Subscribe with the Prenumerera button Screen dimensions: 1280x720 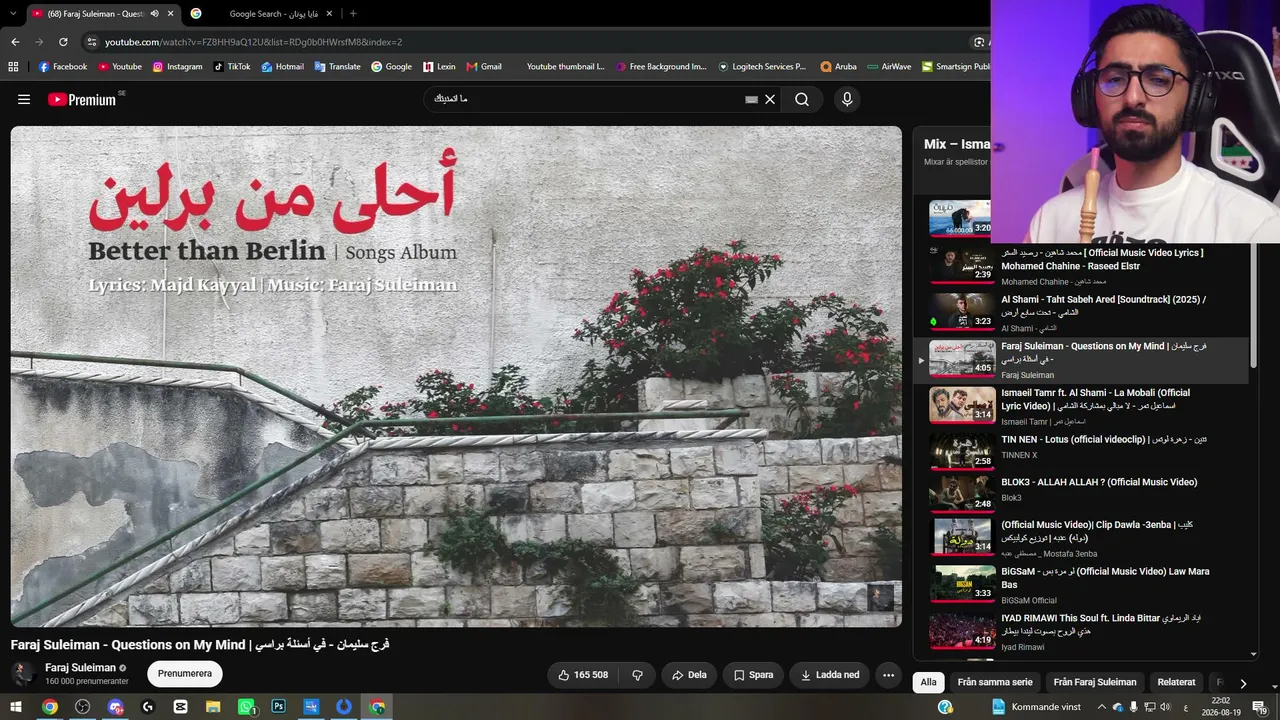tap(185, 674)
